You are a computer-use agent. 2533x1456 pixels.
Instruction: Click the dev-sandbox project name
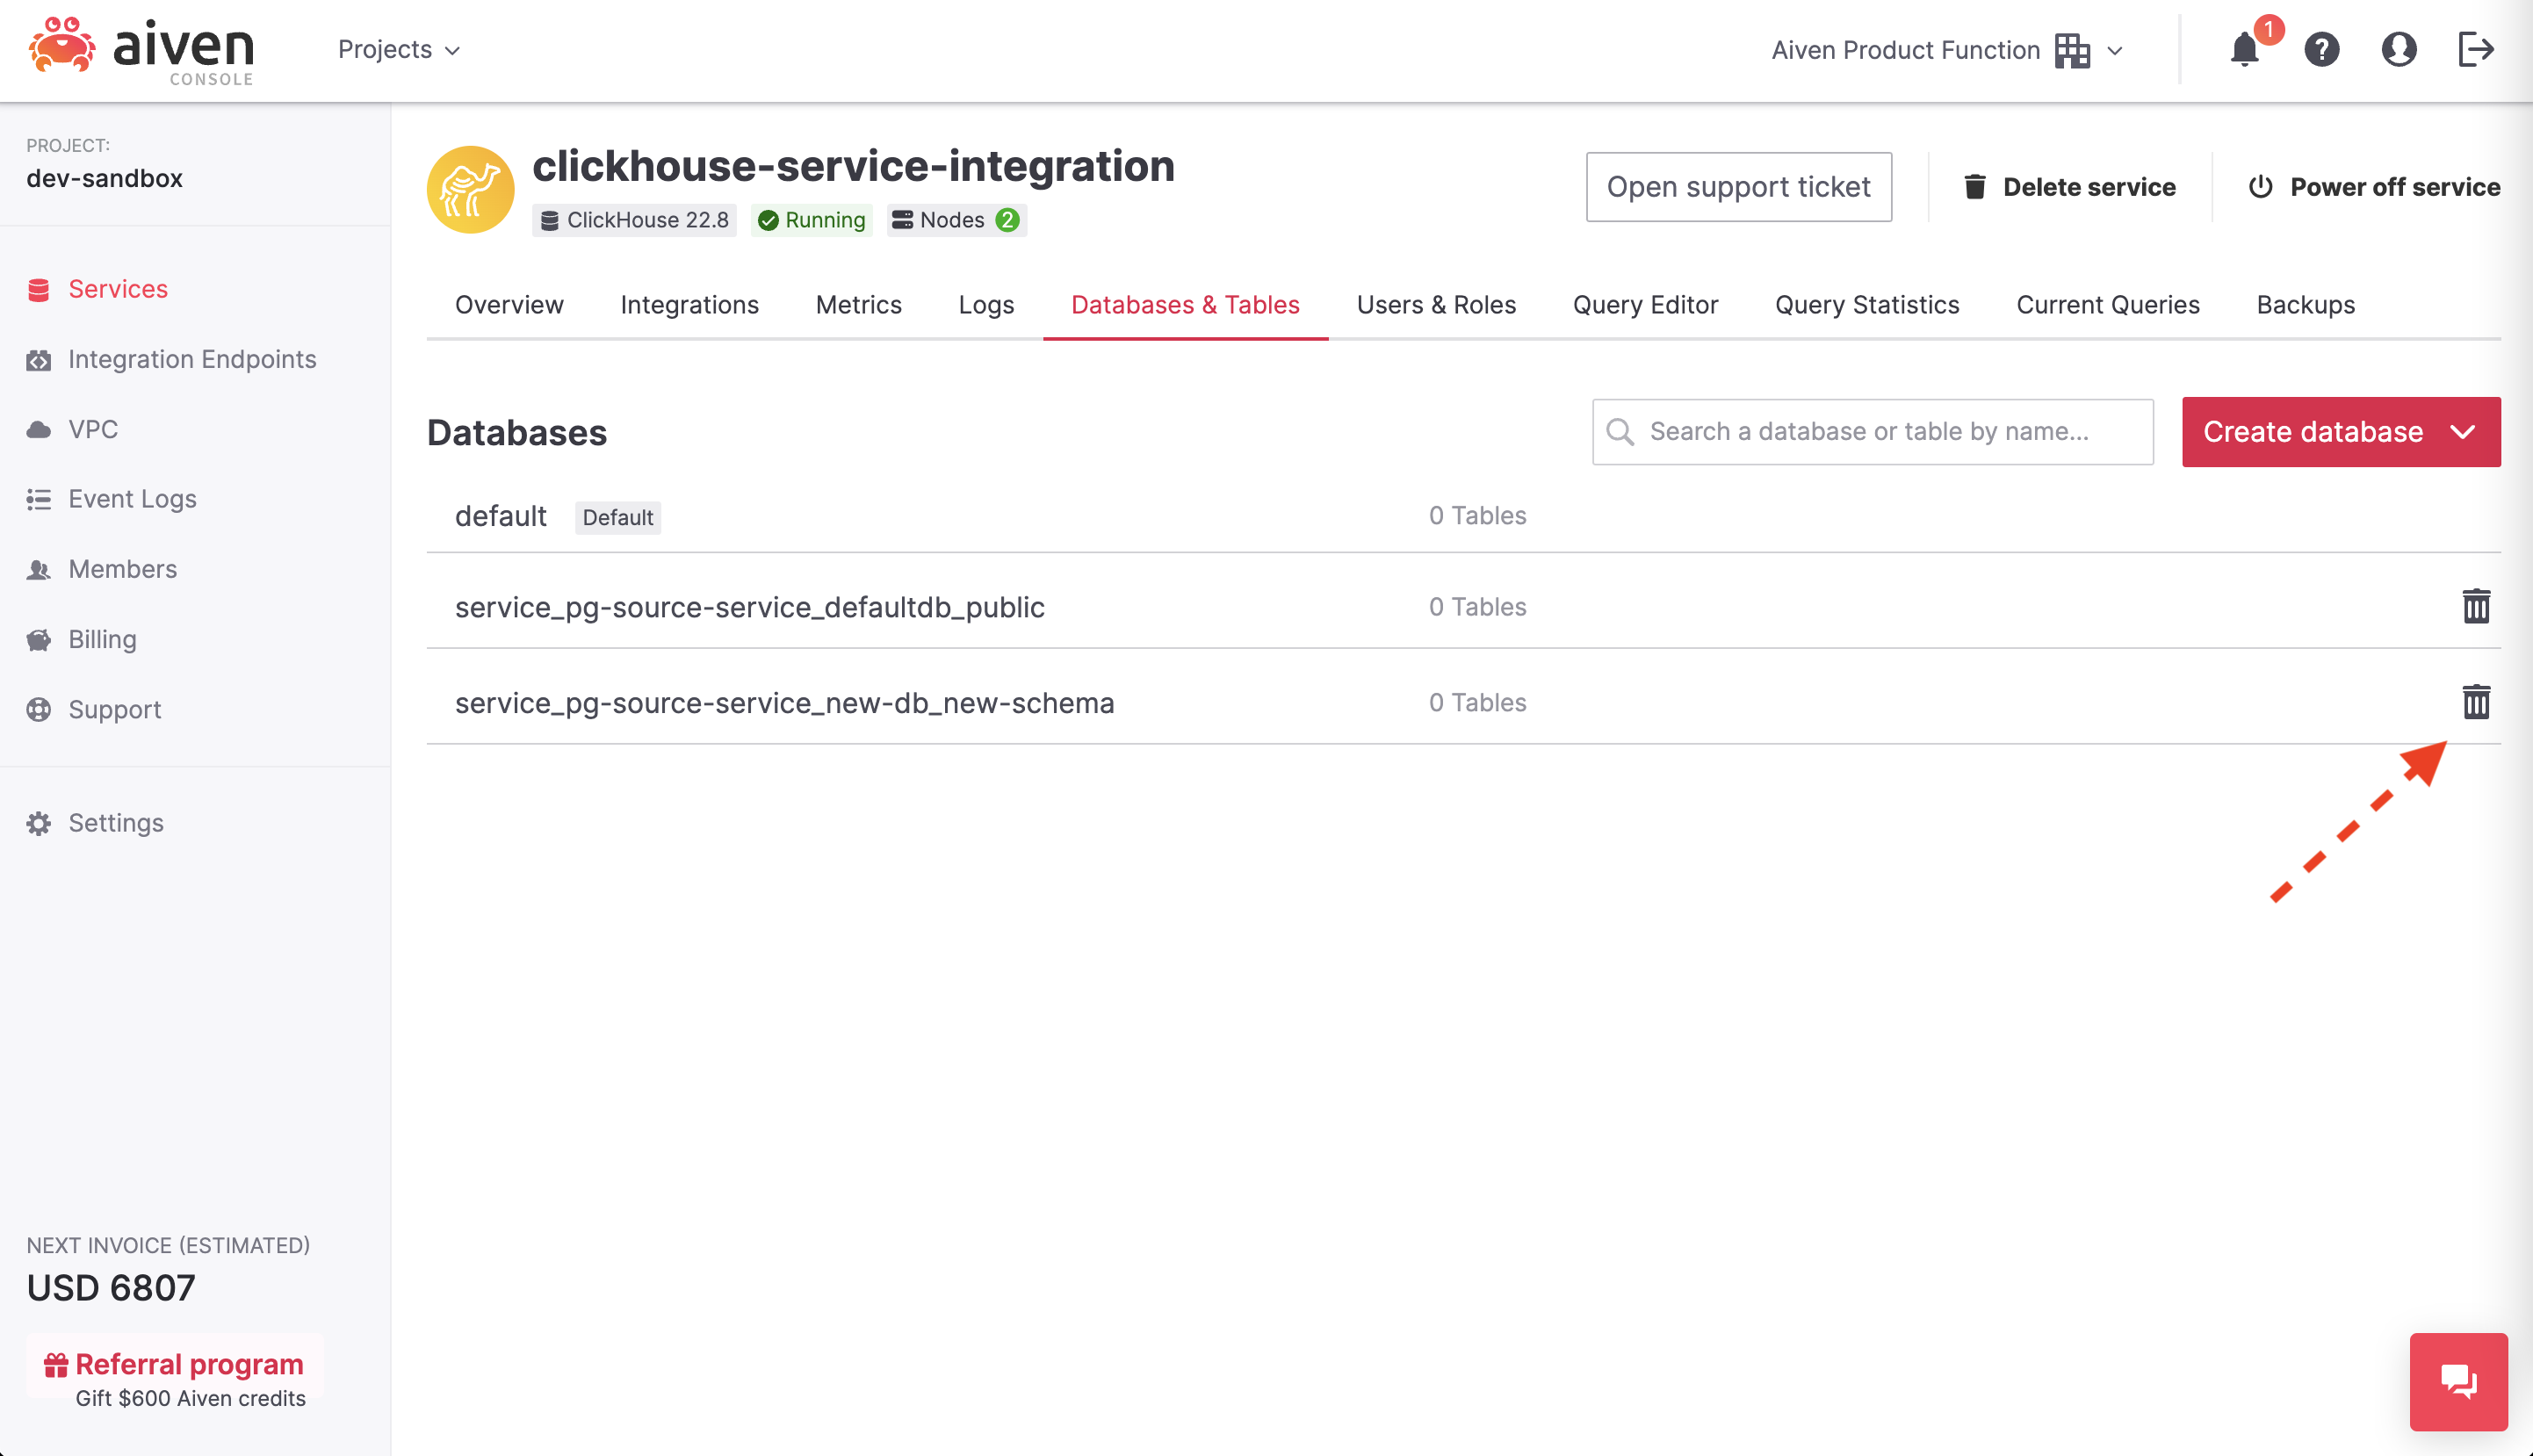[104, 178]
